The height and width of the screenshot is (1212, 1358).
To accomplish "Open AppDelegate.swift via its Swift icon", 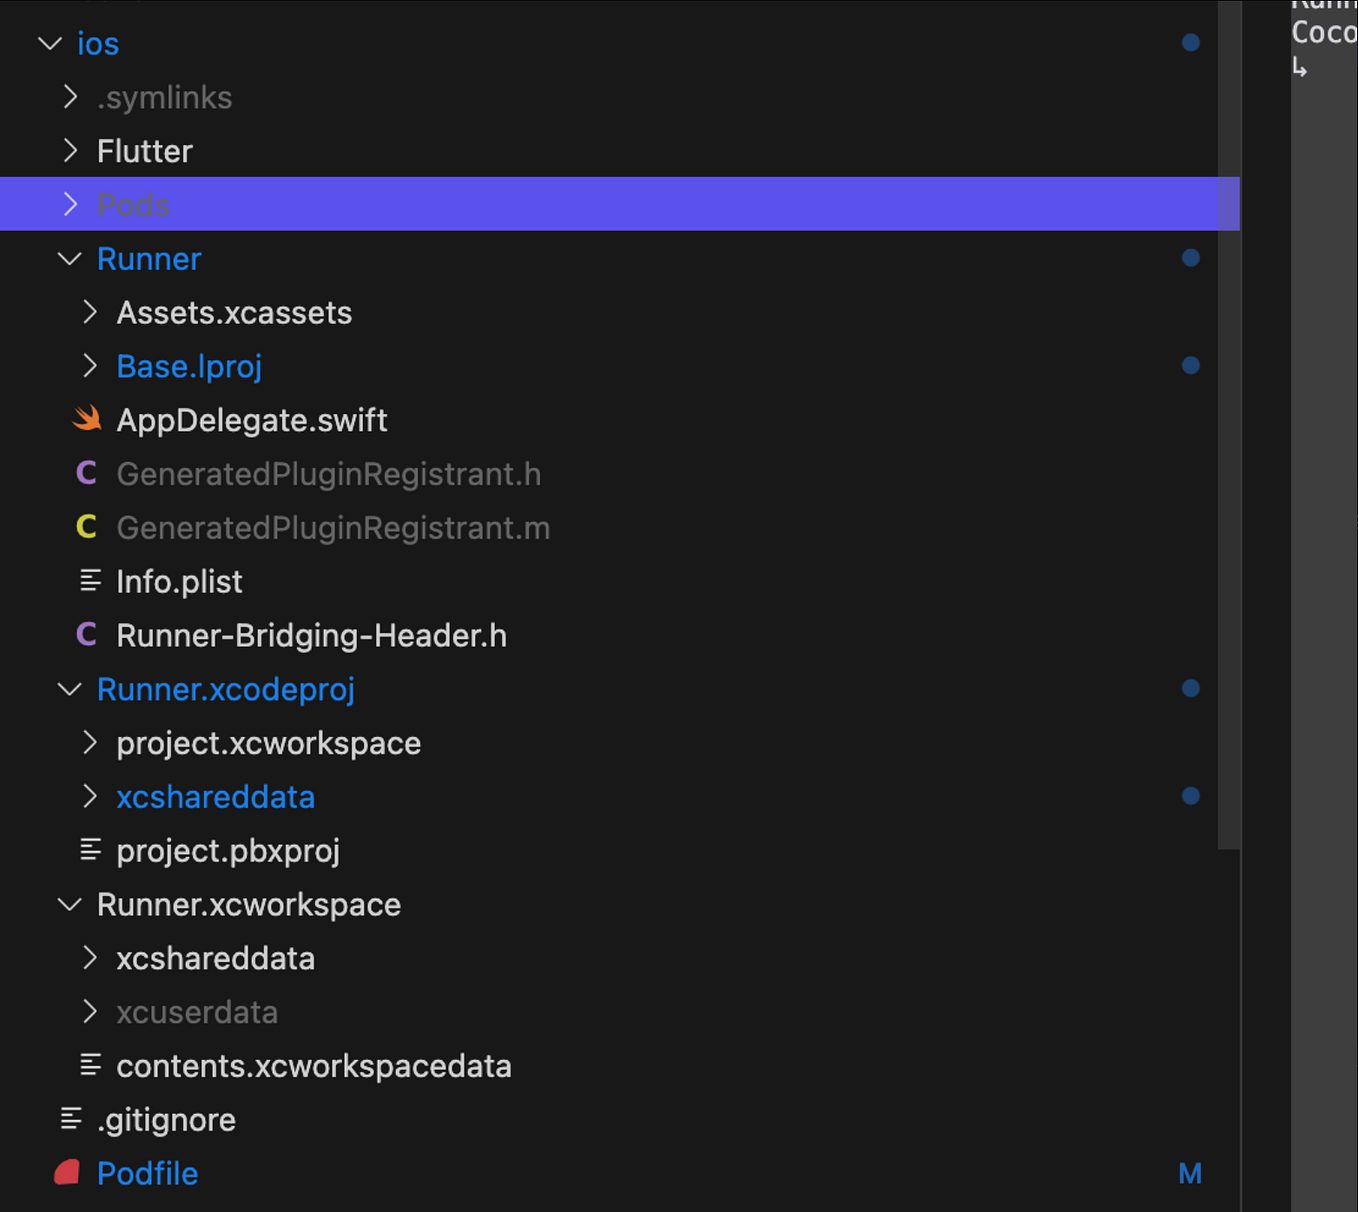I will pyautogui.click(x=87, y=419).
